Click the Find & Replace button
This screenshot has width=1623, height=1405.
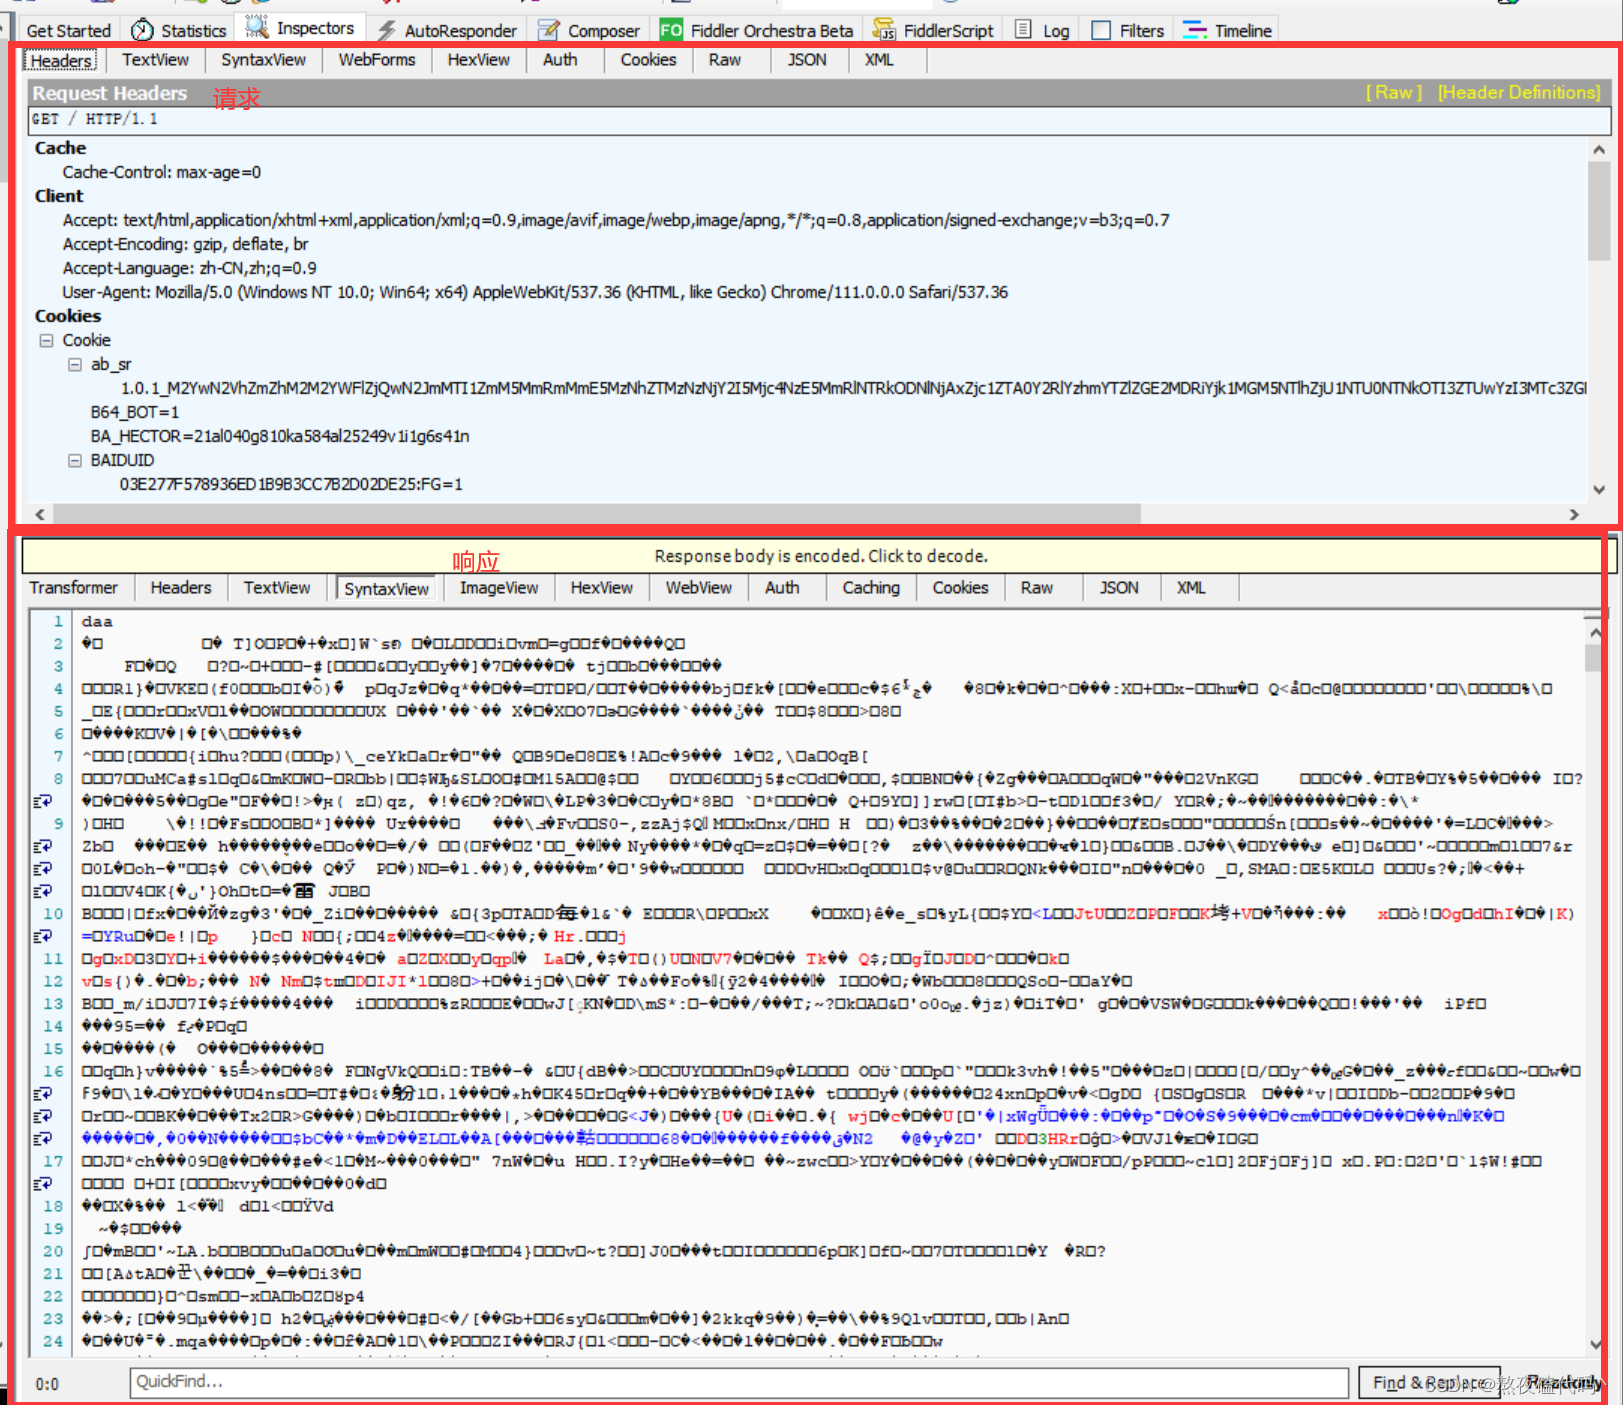click(1429, 1383)
